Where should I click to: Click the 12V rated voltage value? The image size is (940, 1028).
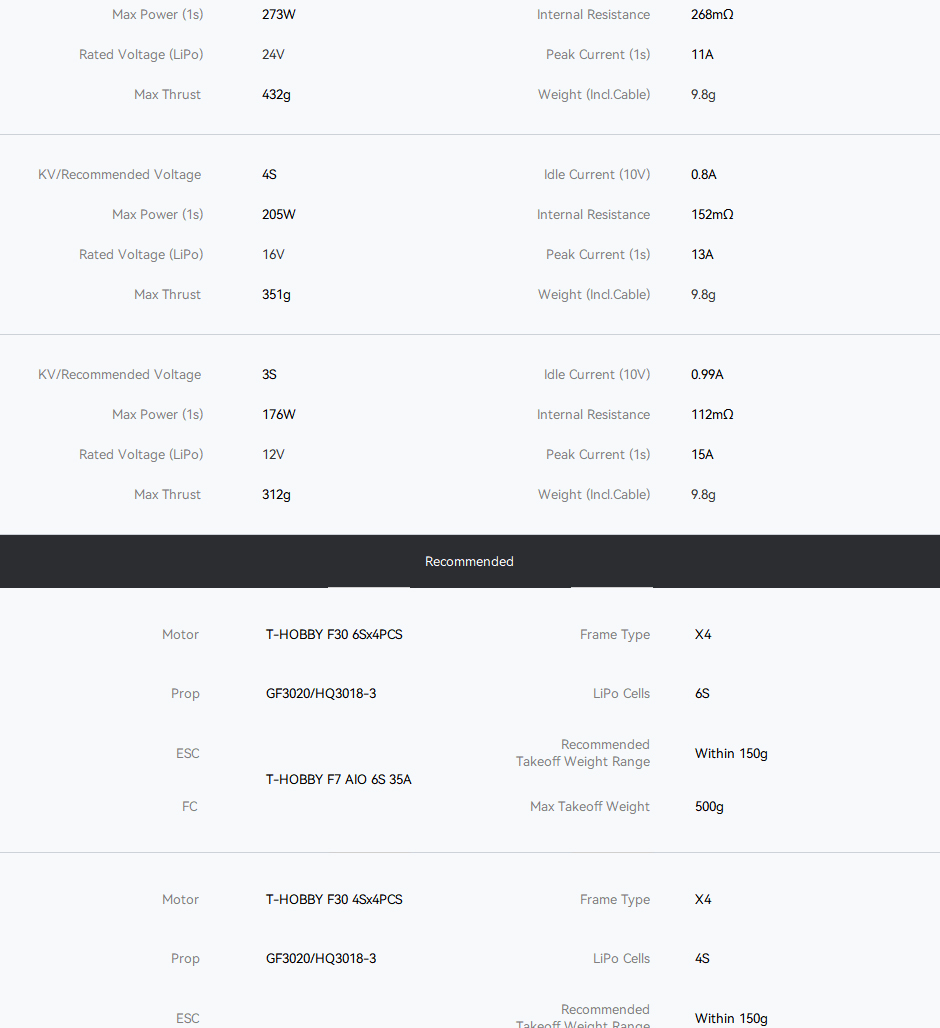point(273,455)
